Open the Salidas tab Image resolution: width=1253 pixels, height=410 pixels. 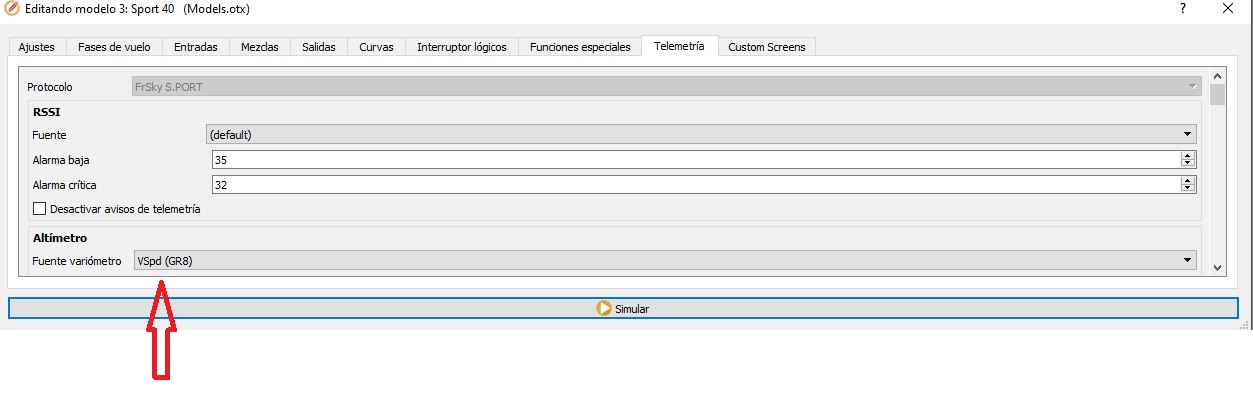[319, 47]
